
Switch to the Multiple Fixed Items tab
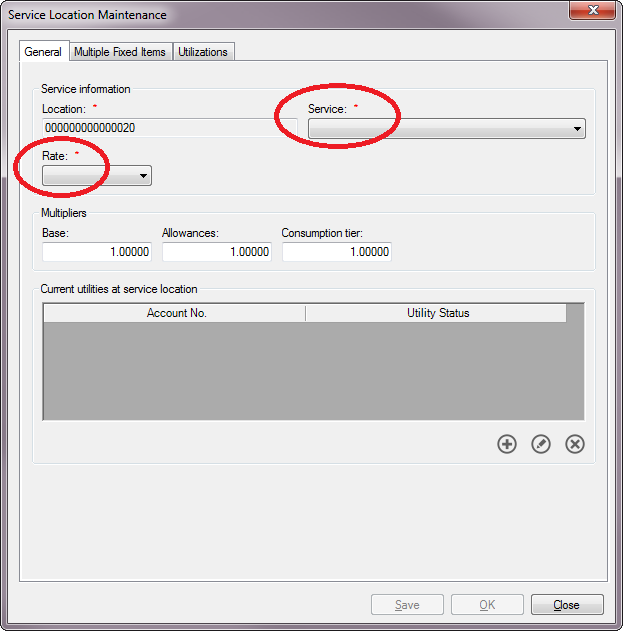click(120, 52)
